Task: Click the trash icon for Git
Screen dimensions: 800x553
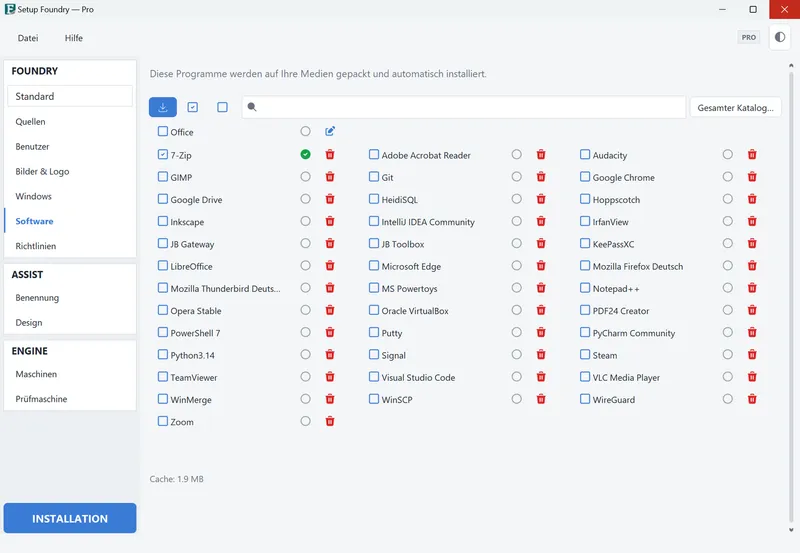Action: [541, 177]
